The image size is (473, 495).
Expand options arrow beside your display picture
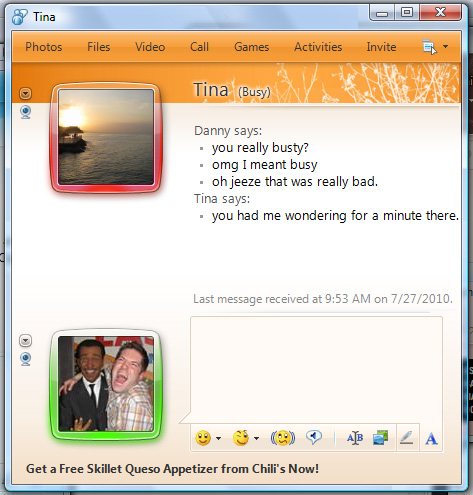click(26, 341)
